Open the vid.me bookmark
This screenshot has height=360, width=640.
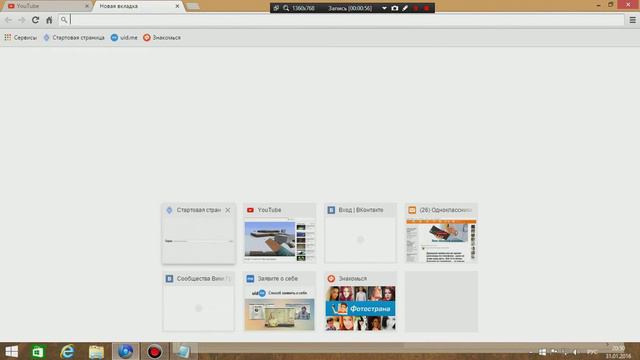tap(124, 38)
